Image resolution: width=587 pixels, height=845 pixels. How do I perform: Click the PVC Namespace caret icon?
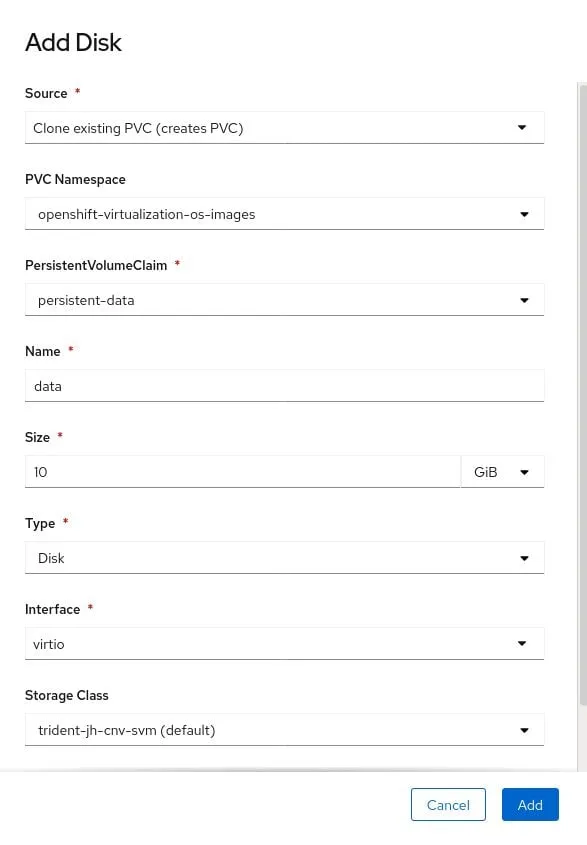[x=524, y=213]
